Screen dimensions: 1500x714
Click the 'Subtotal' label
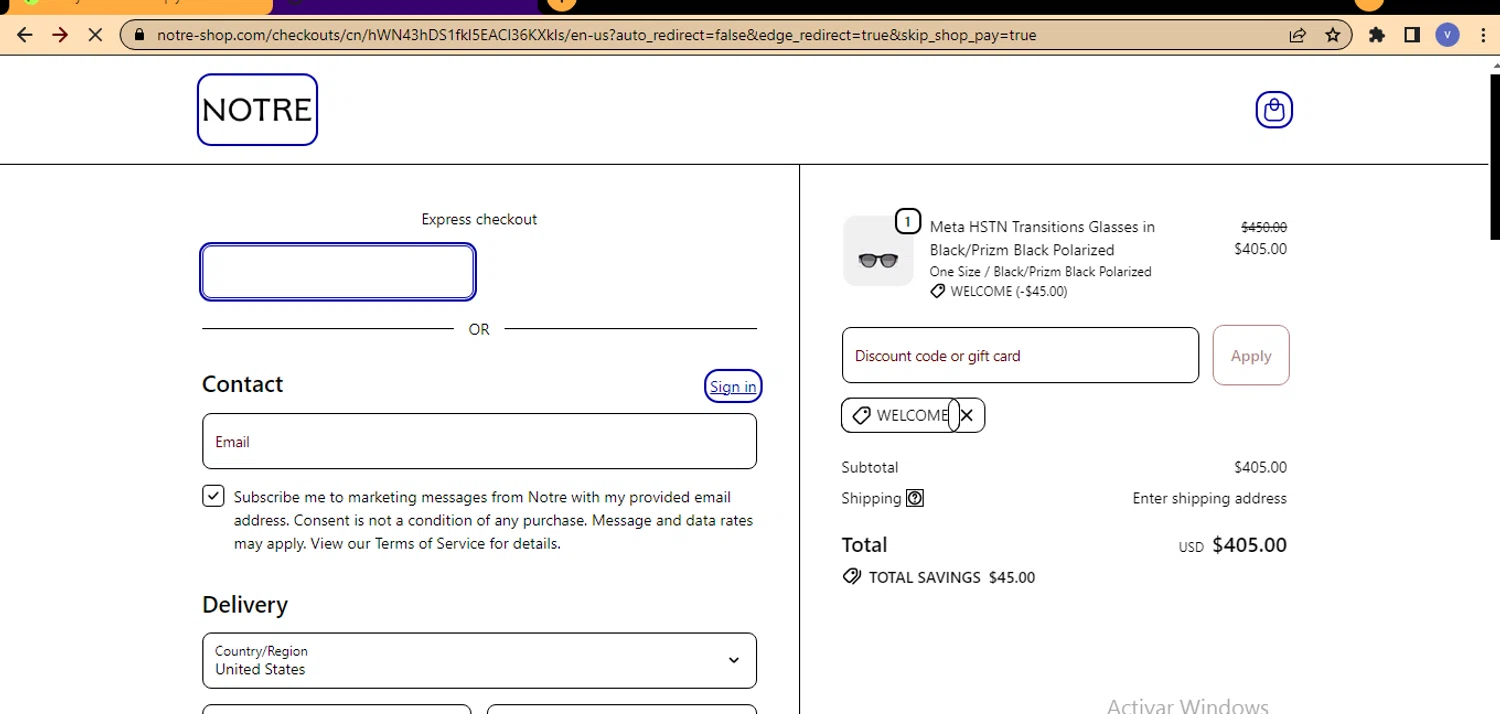coord(870,467)
